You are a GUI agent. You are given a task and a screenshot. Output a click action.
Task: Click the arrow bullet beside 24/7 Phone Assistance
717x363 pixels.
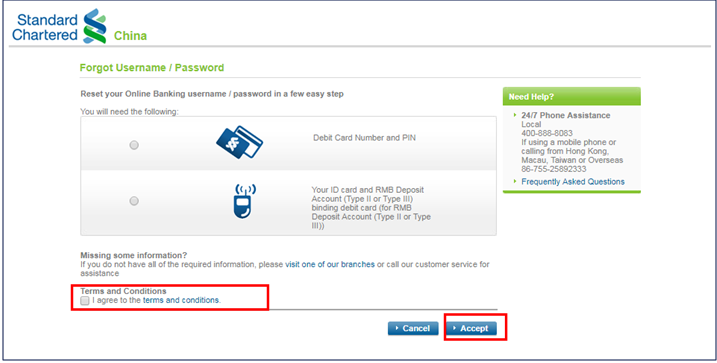[515, 115]
